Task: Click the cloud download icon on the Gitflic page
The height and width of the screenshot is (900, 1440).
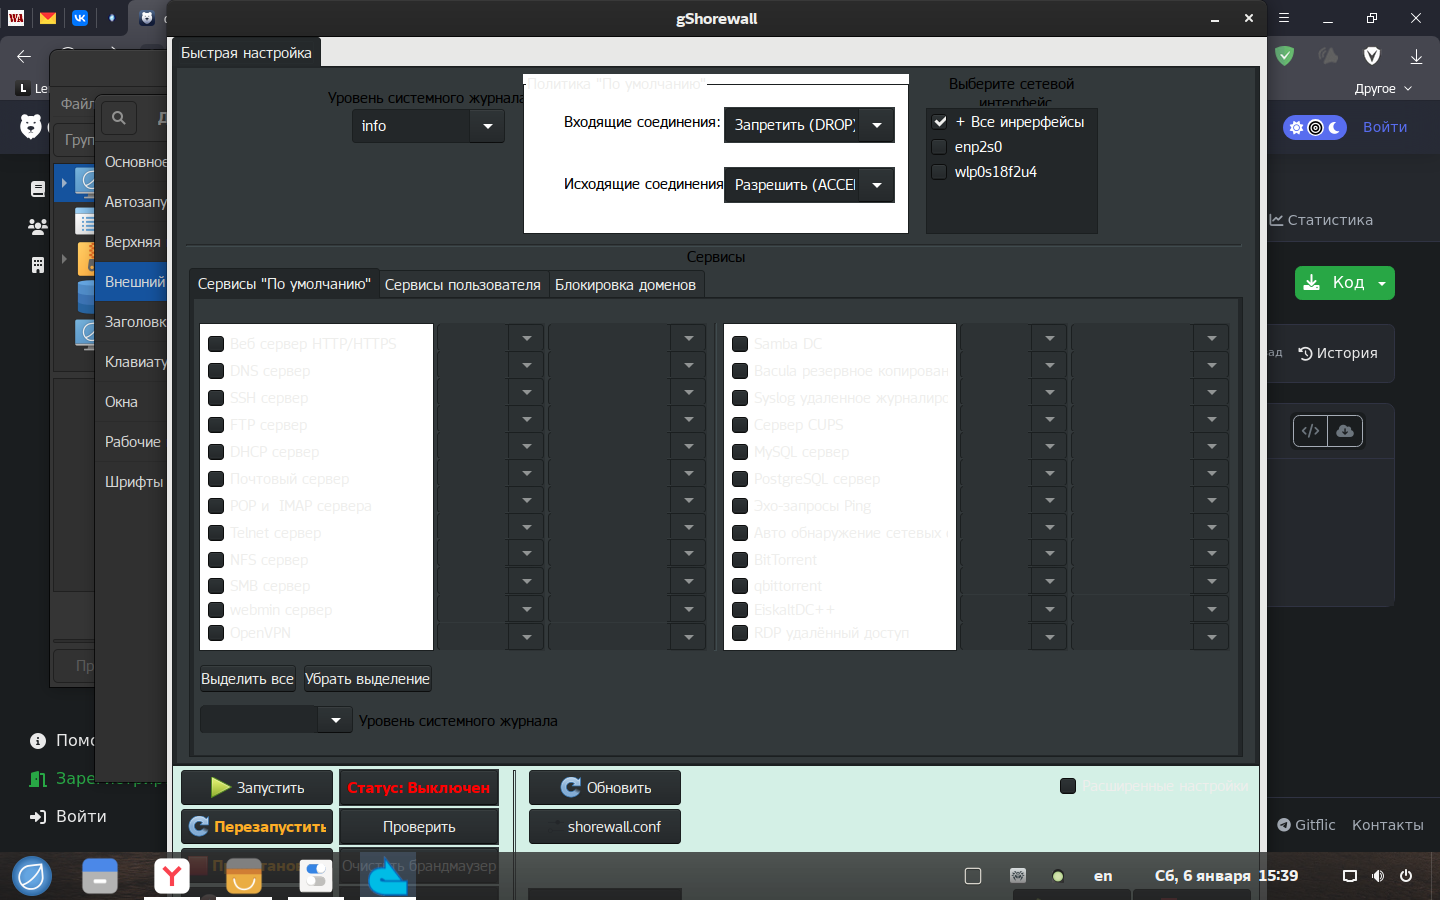Action: [x=1345, y=431]
